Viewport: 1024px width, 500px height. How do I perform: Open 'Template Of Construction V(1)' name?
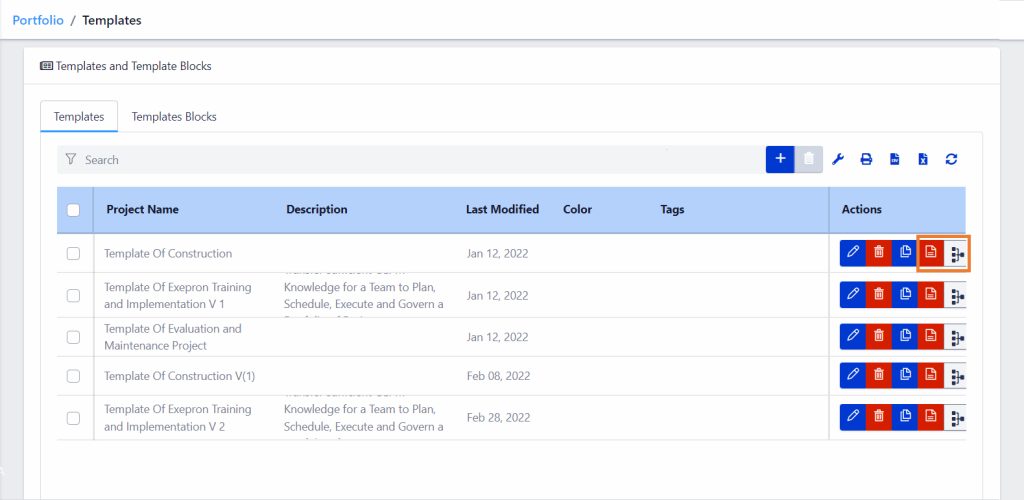pos(180,376)
